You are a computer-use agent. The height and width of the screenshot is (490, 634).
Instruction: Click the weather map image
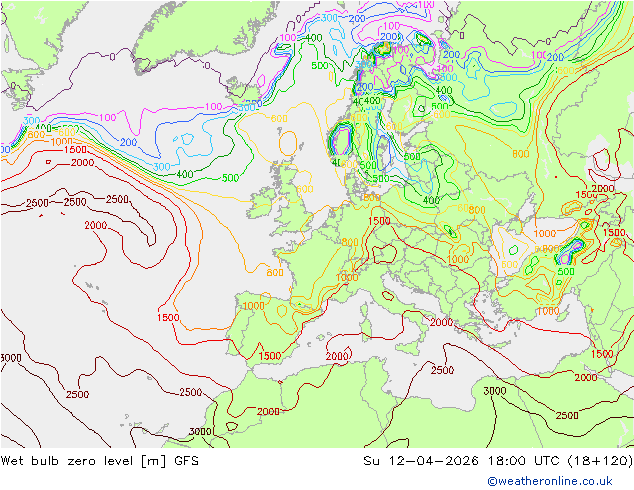317,224
